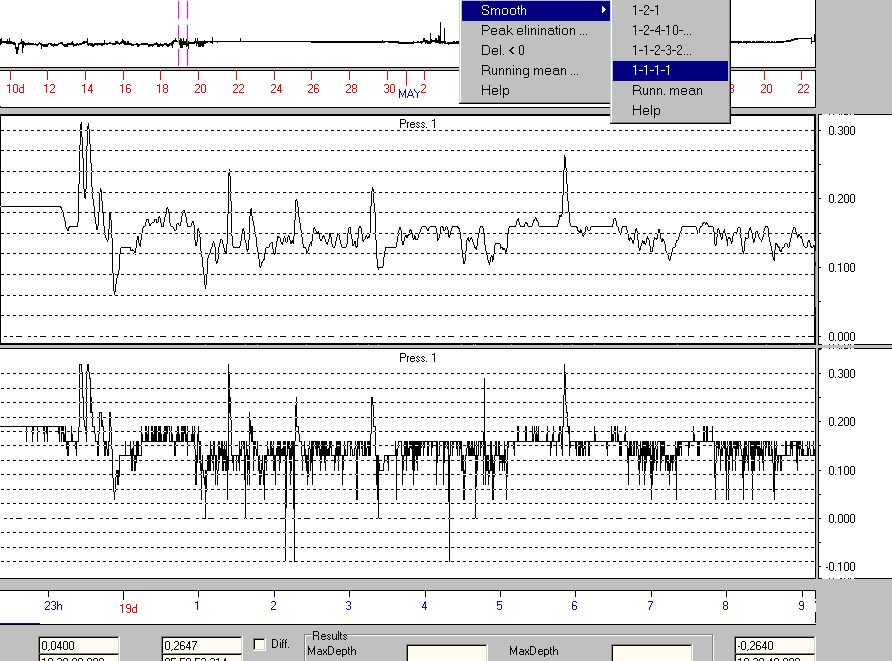The height and width of the screenshot is (661, 892).
Task: Choose Del. < 0 menu option
Action: point(503,50)
